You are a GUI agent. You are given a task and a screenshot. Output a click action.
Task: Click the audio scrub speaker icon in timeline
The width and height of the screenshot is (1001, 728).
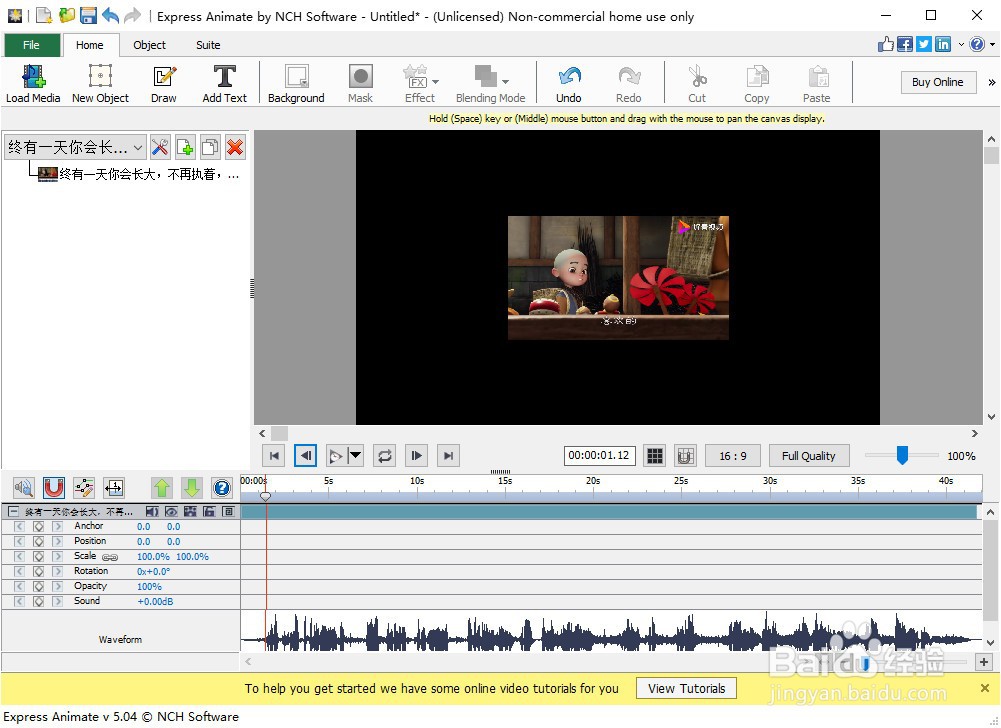click(24, 488)
